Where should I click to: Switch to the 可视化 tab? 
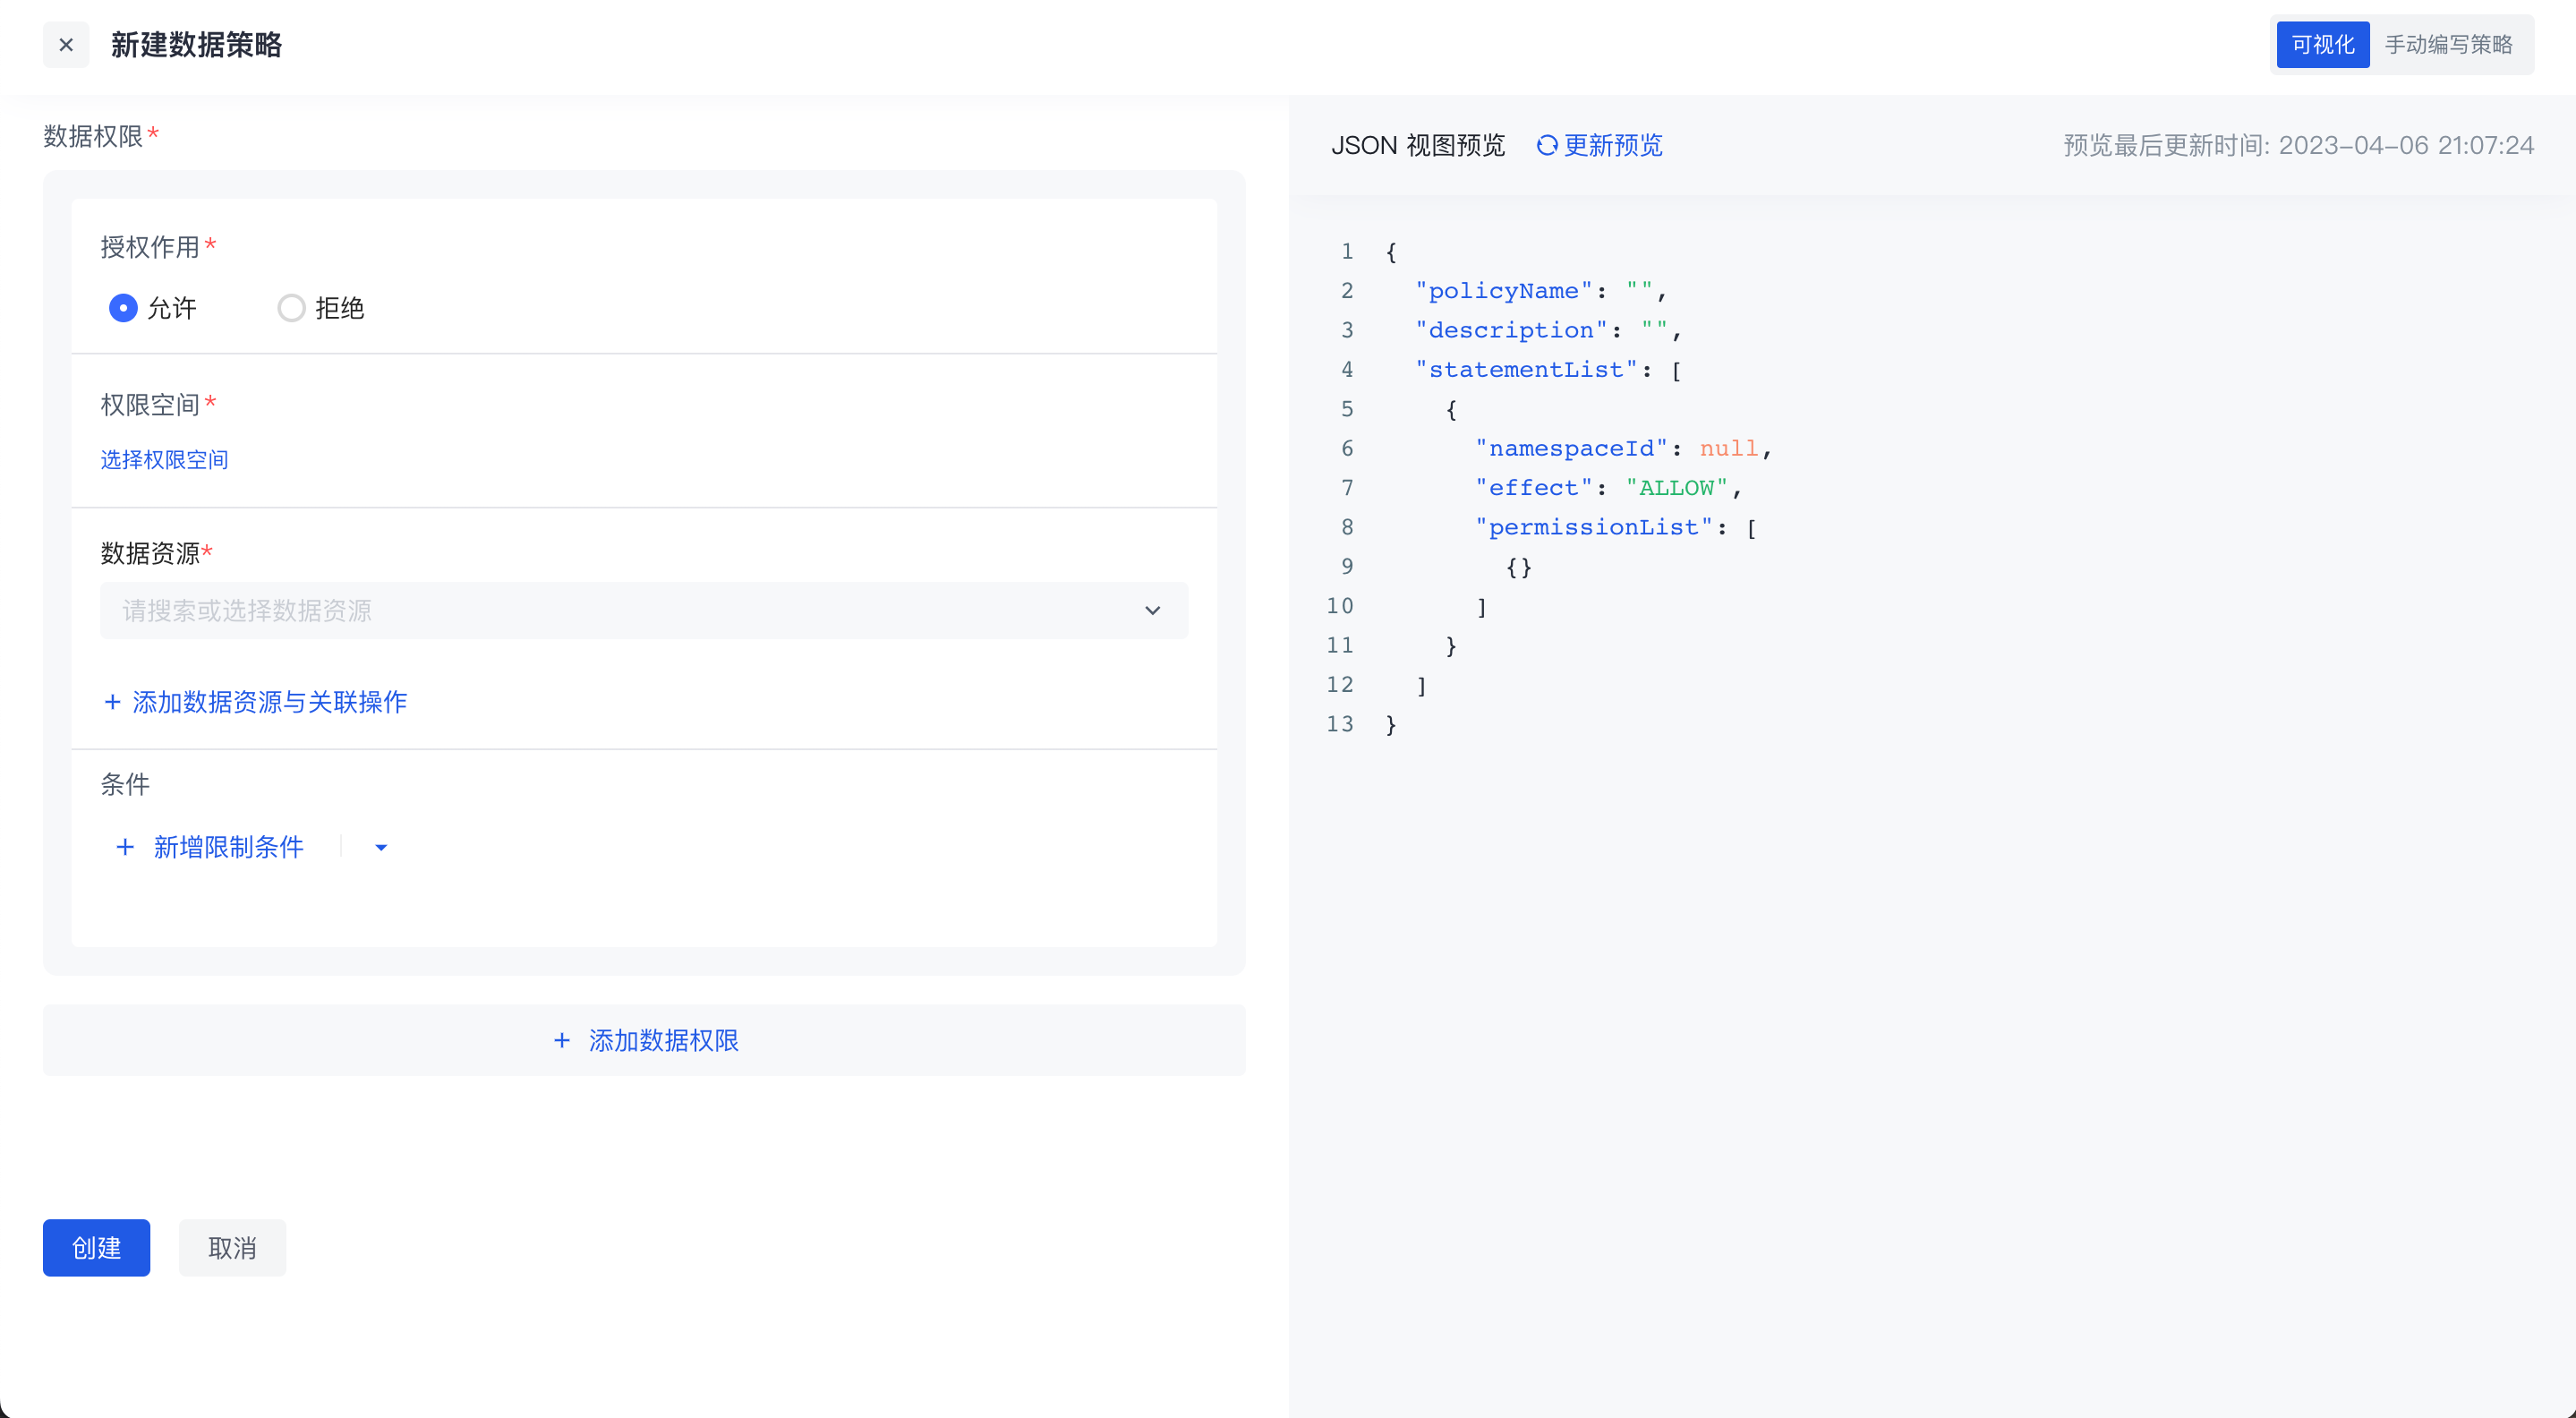click(2322, 45)
